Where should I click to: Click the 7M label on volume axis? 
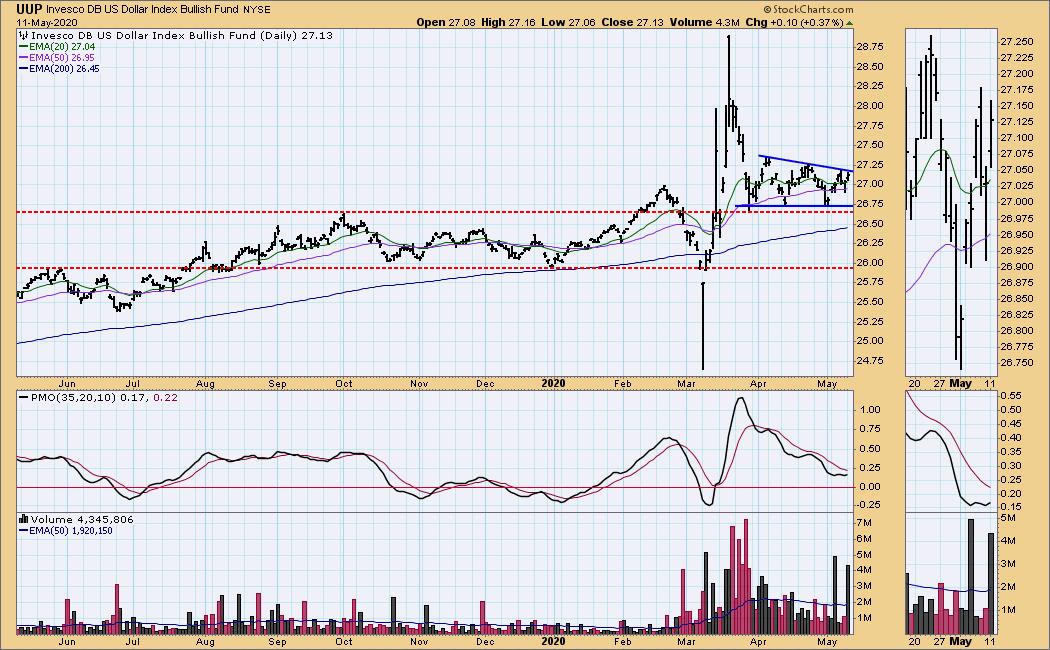(863, 523)
